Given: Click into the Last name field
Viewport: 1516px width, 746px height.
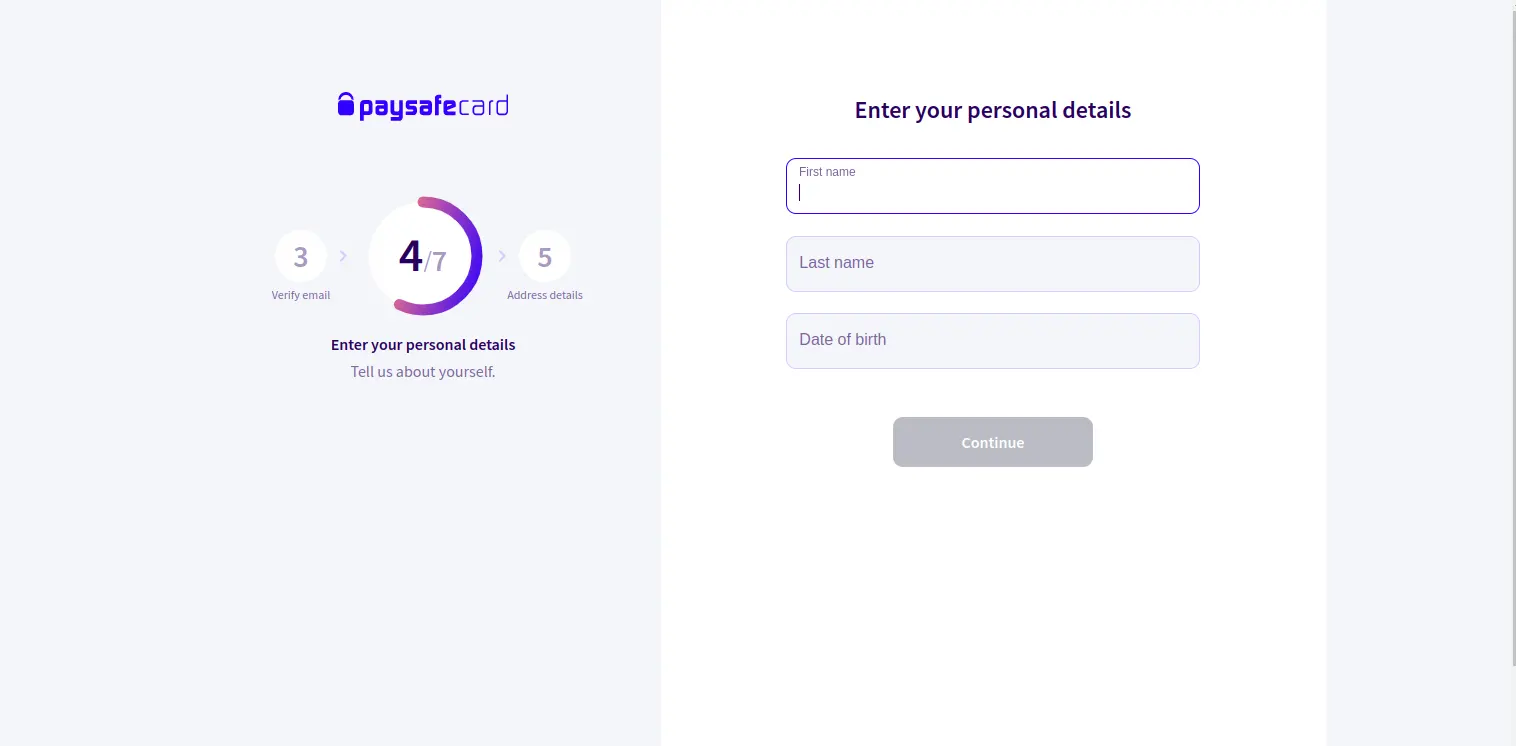Looking at the screenshot, I should pyautogui.click(x=993, y=264).
